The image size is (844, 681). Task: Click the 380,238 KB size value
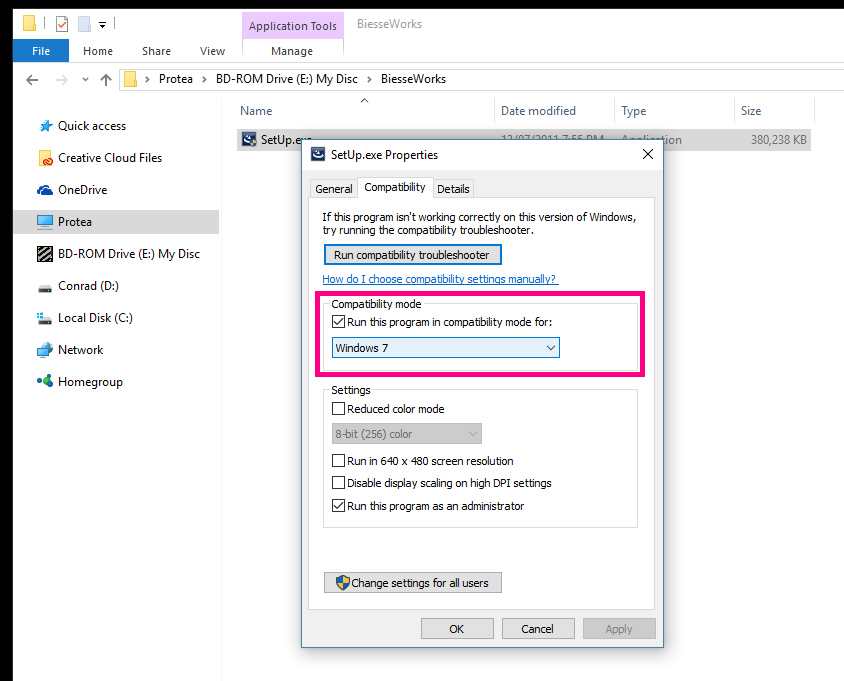tap(778, 140)
